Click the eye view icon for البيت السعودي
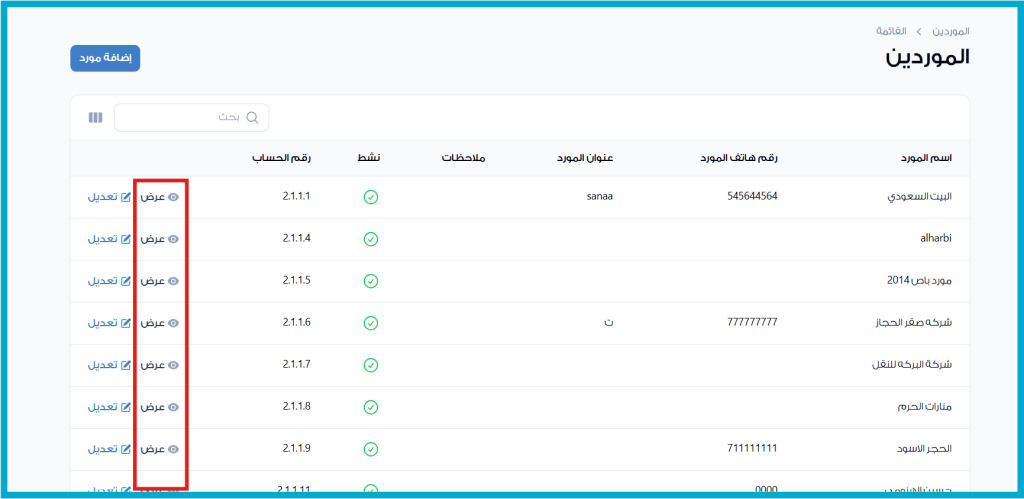The image size is (1024, 499). (x=173, y=197)
